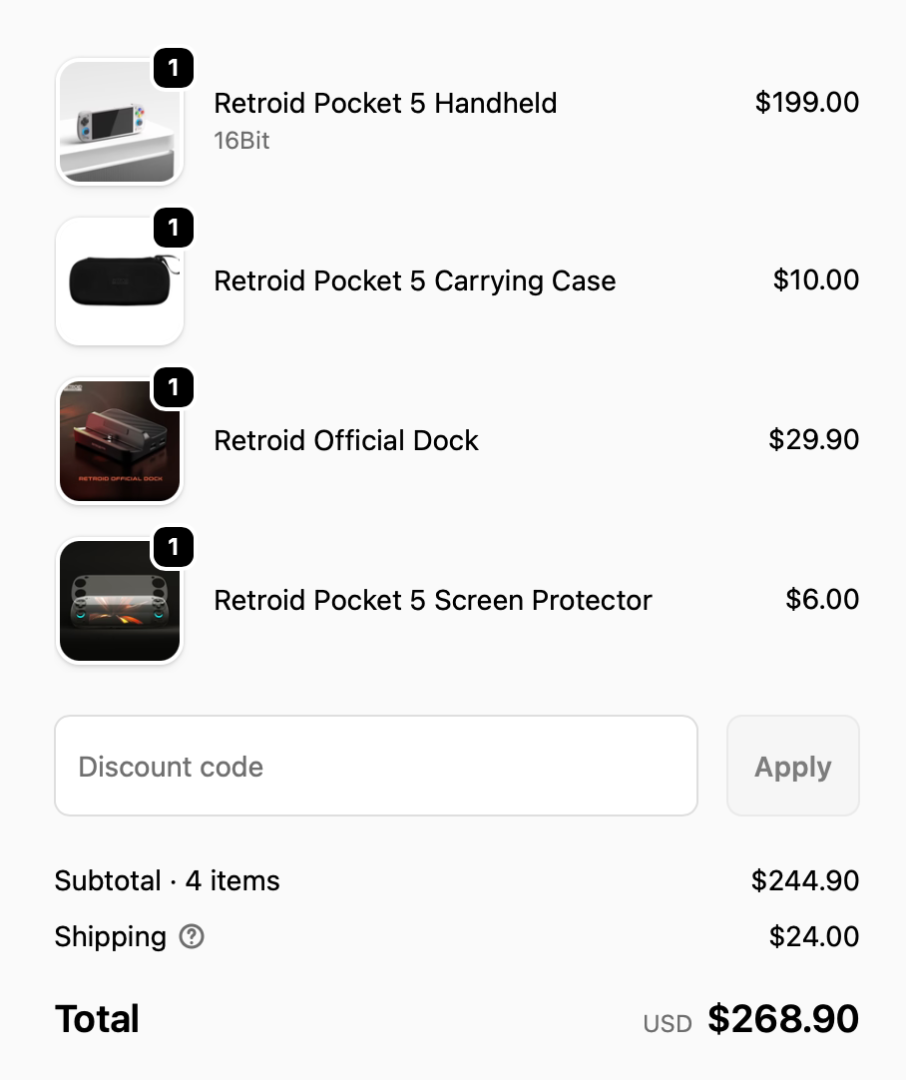This screenshot has height=1080, width=906.
Task: Click the Subtotal 4 items label
Action: [167, 881]
